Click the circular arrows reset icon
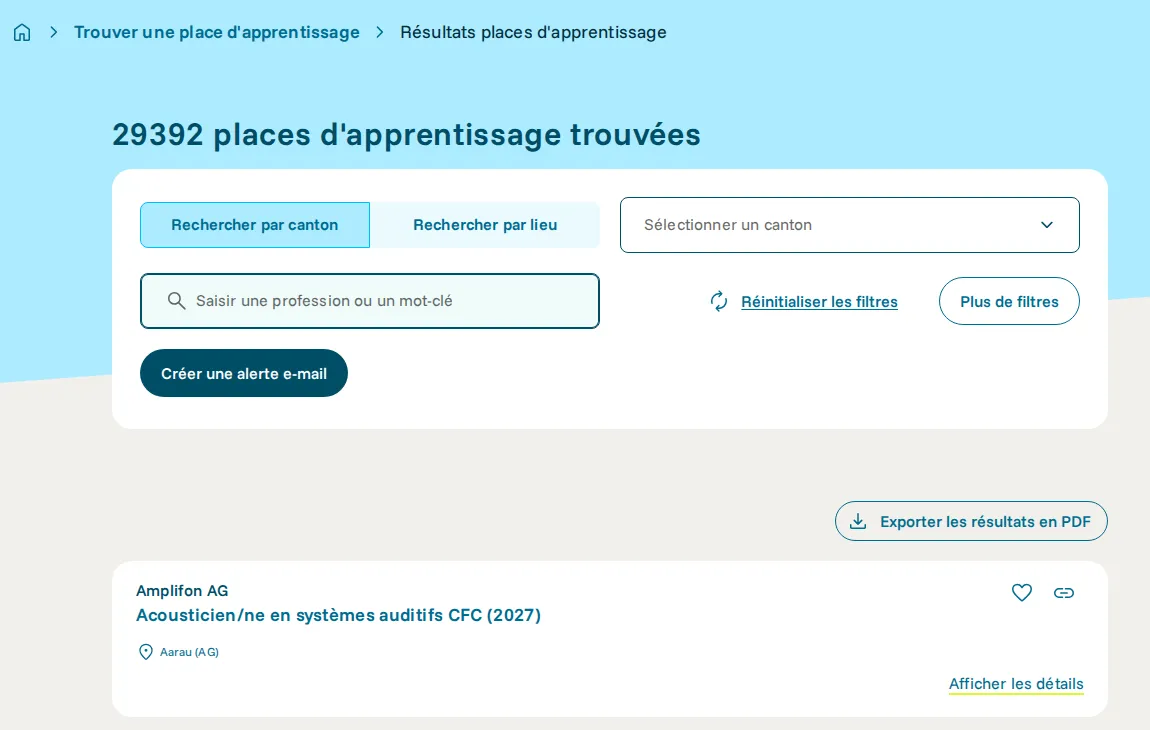Image resolution: width=1150 pixels, height=730 pixels. pos(719,302)
